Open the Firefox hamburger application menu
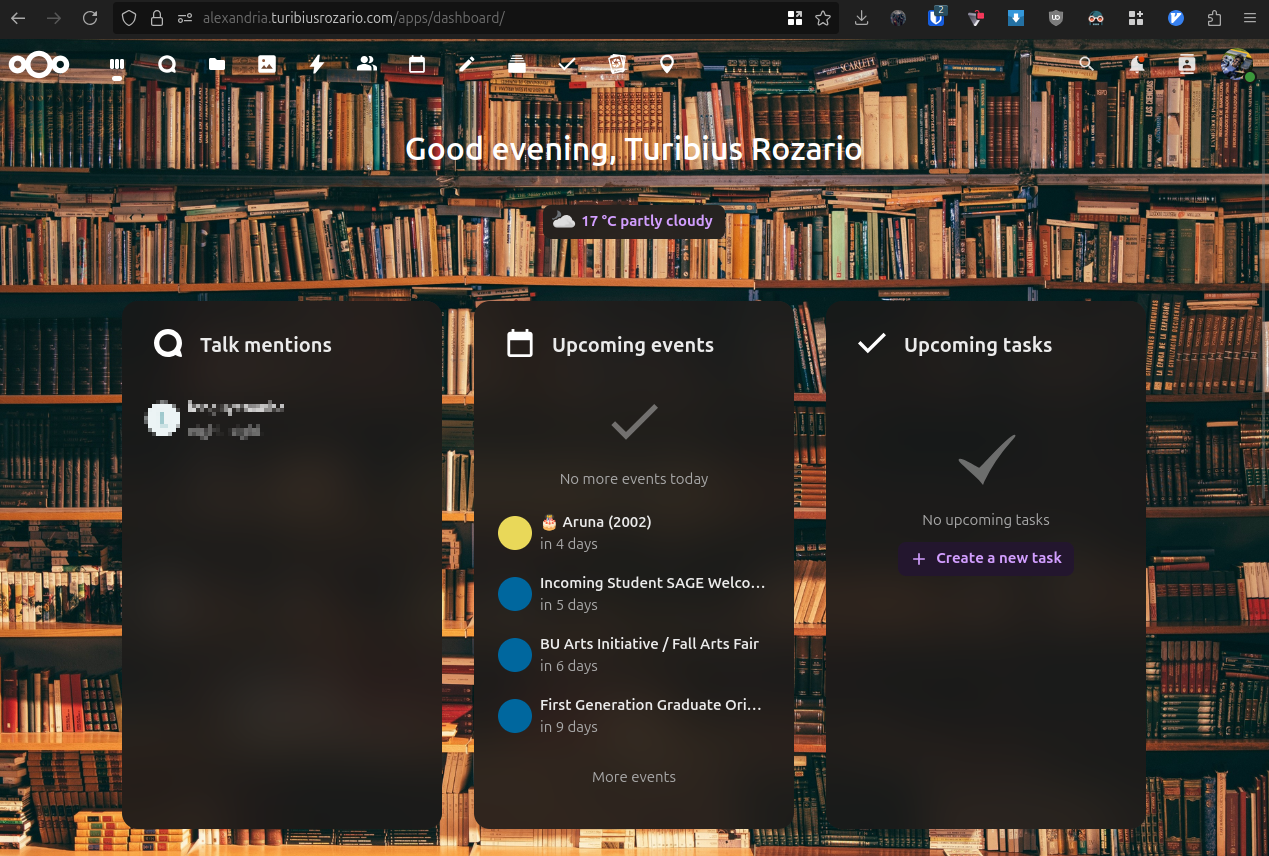 coord(1250,18)
